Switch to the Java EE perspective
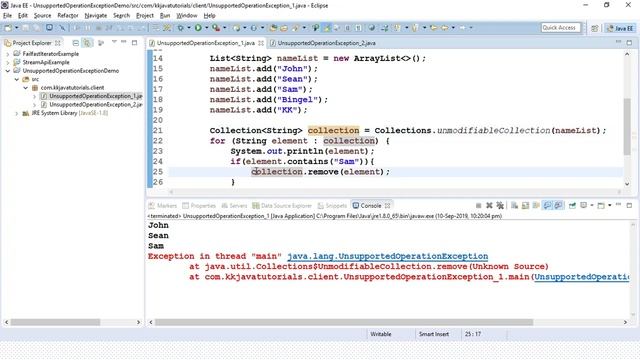This screenshot has width=640, height=360. coord(620,28)
